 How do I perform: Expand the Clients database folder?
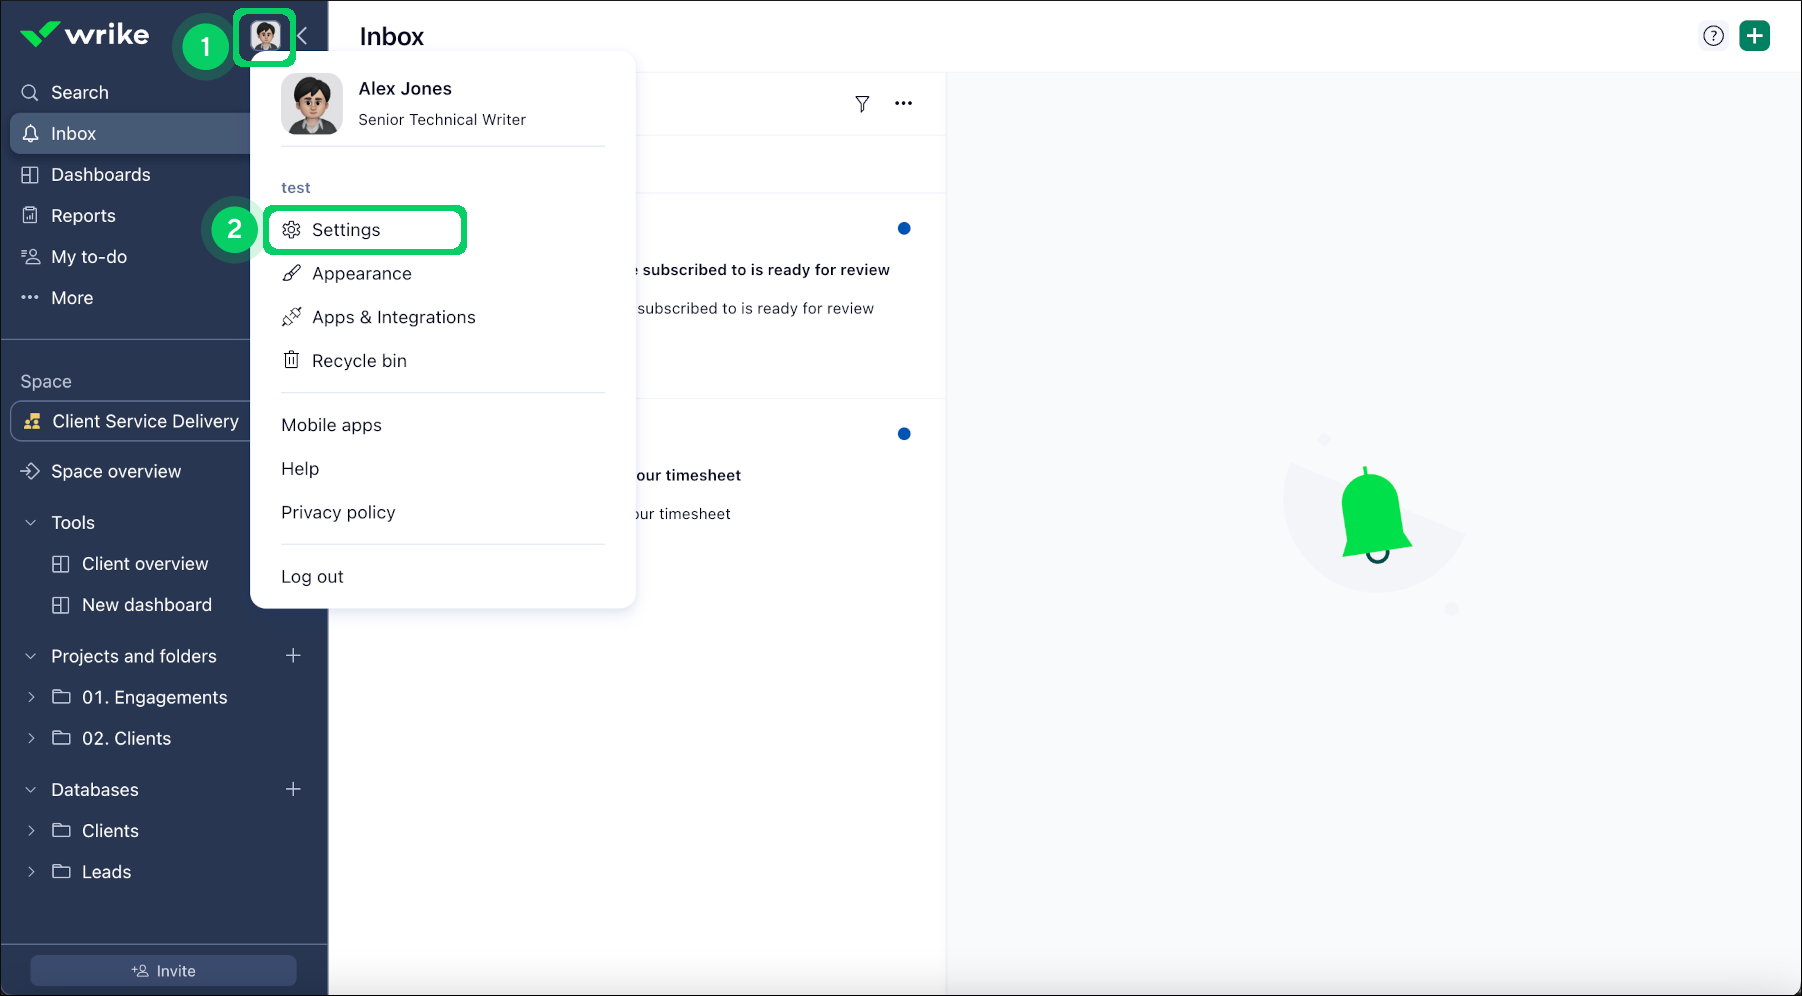[x=31, y=830]
